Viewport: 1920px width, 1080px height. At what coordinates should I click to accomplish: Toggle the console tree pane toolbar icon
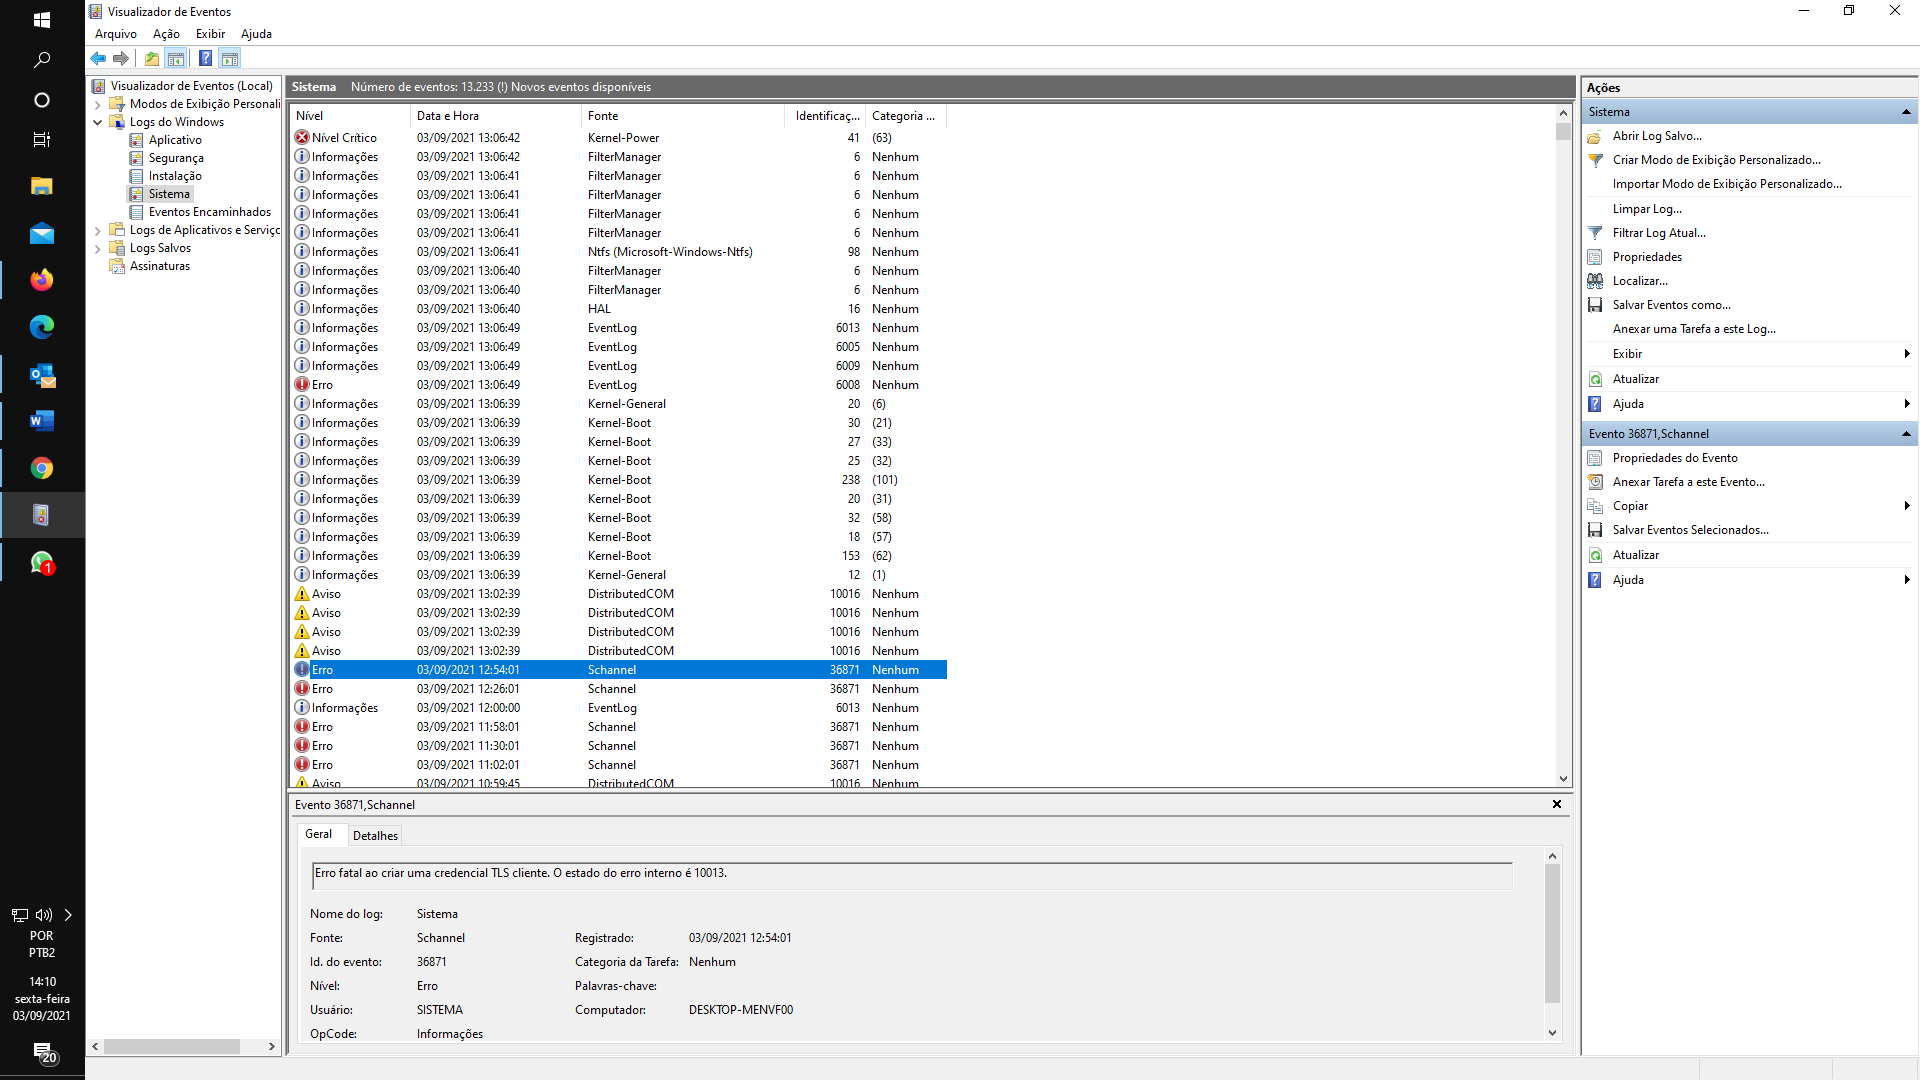point(176,58)
